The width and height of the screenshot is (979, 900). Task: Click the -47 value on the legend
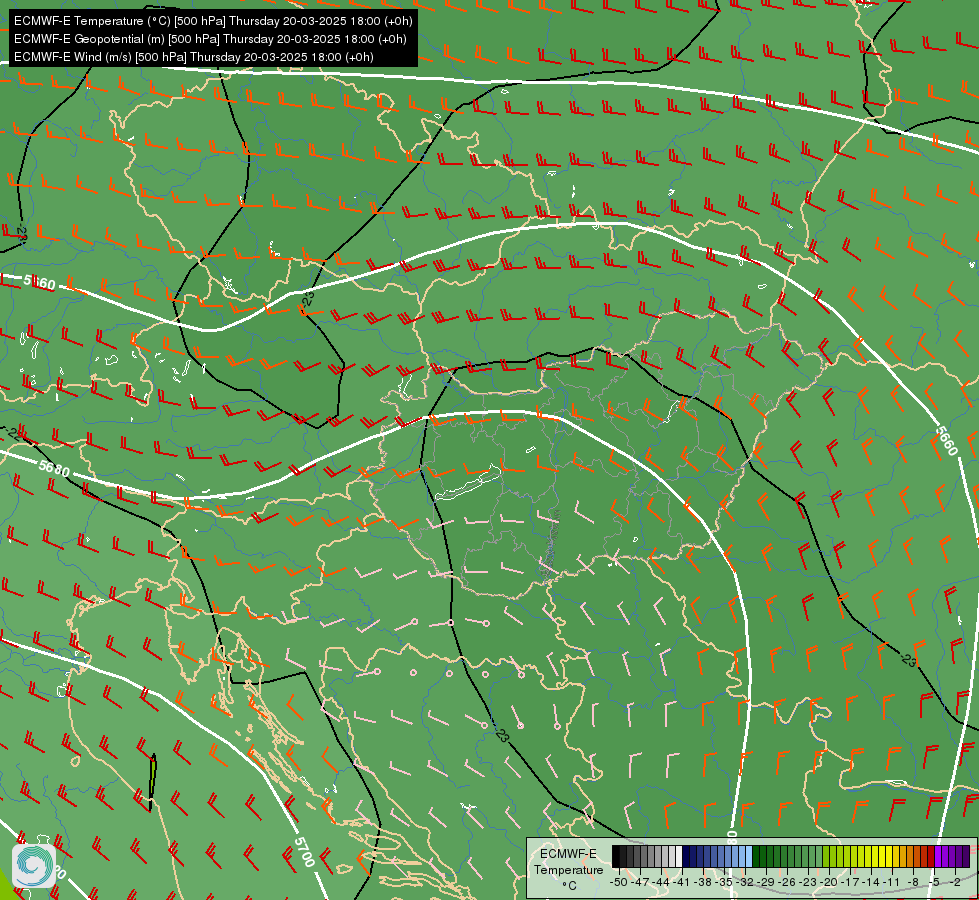[640, 882]
